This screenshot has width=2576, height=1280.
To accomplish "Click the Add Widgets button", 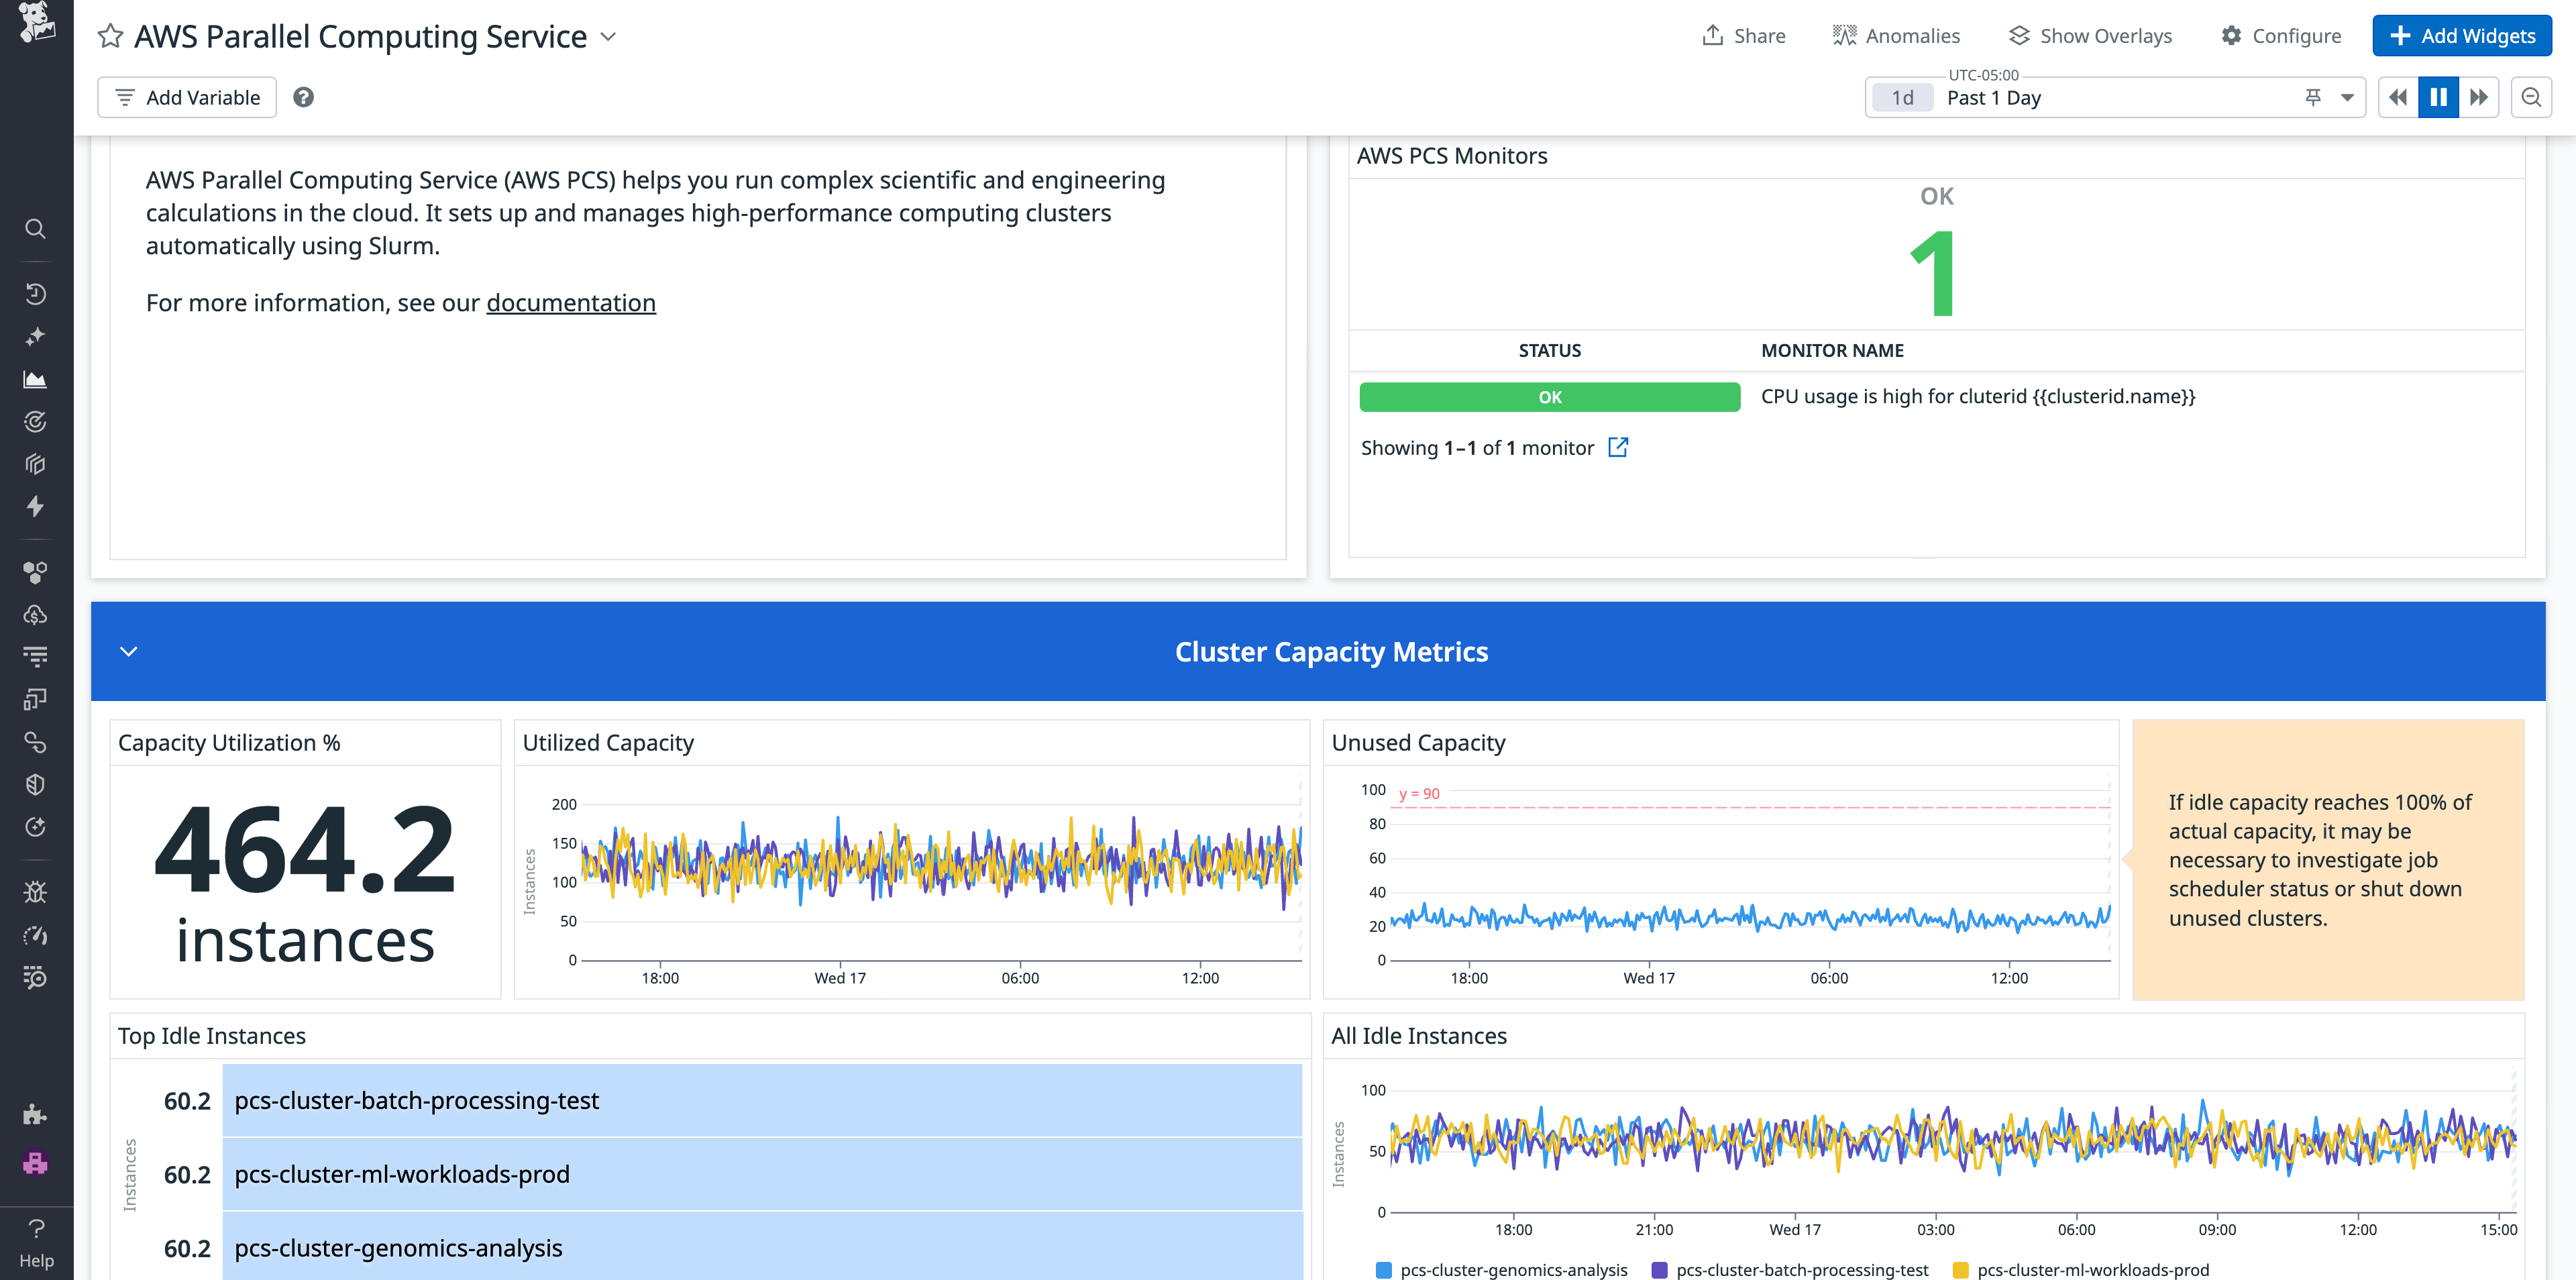I will [2461, 35].
